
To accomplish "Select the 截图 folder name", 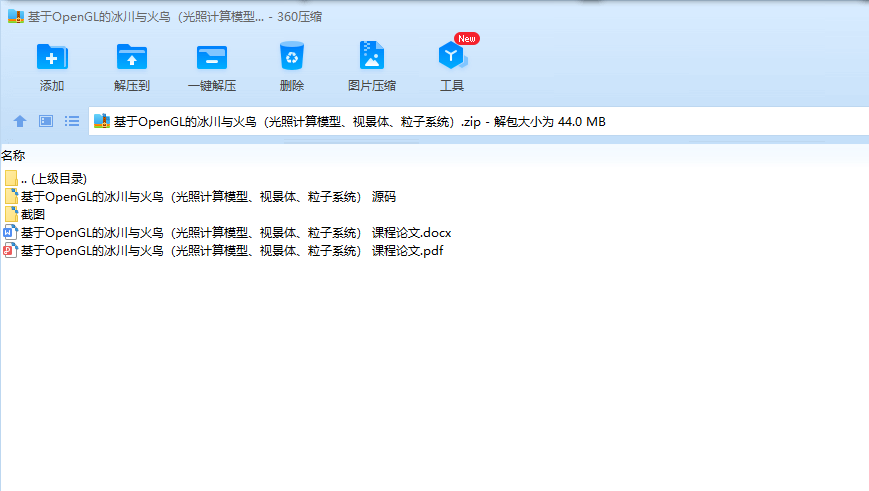I will pyautogui.click(x=33, y=214).
